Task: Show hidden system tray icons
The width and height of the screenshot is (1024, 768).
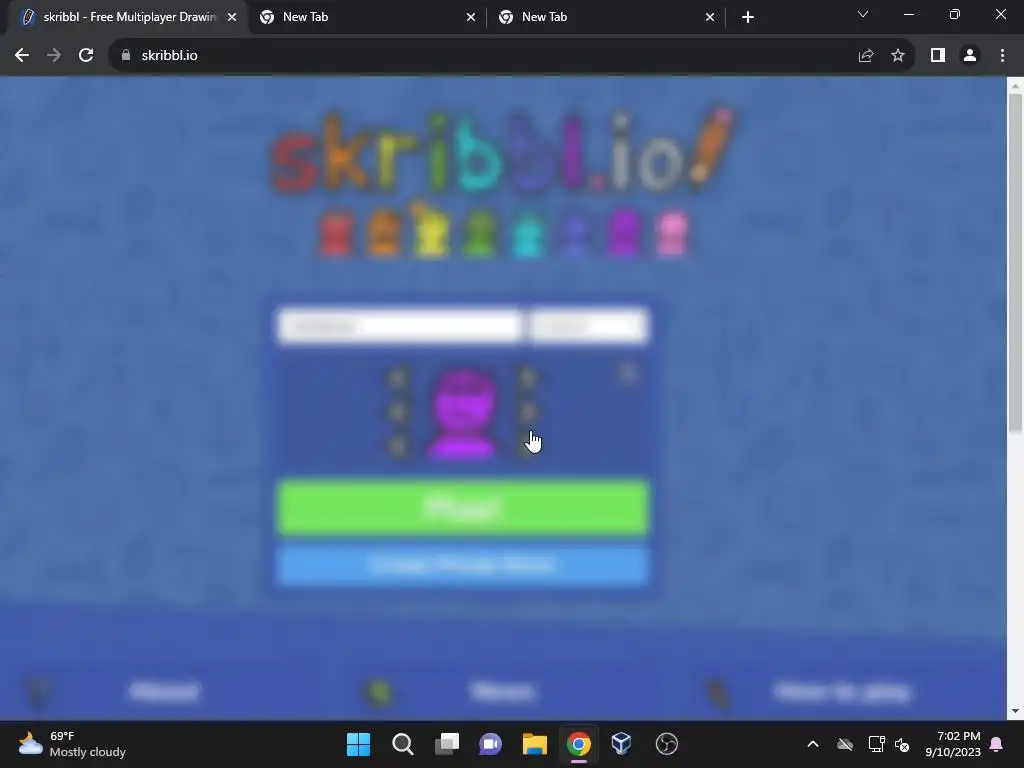Action: (813, 744)
